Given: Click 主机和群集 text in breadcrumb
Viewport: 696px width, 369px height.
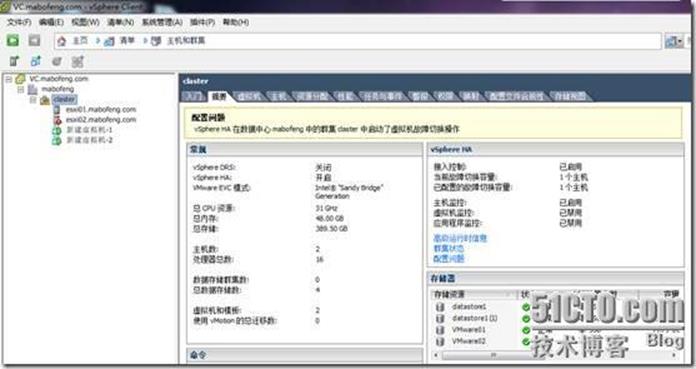Looking at the screenshot, I should pyautogui.click(x=186, y=41).
